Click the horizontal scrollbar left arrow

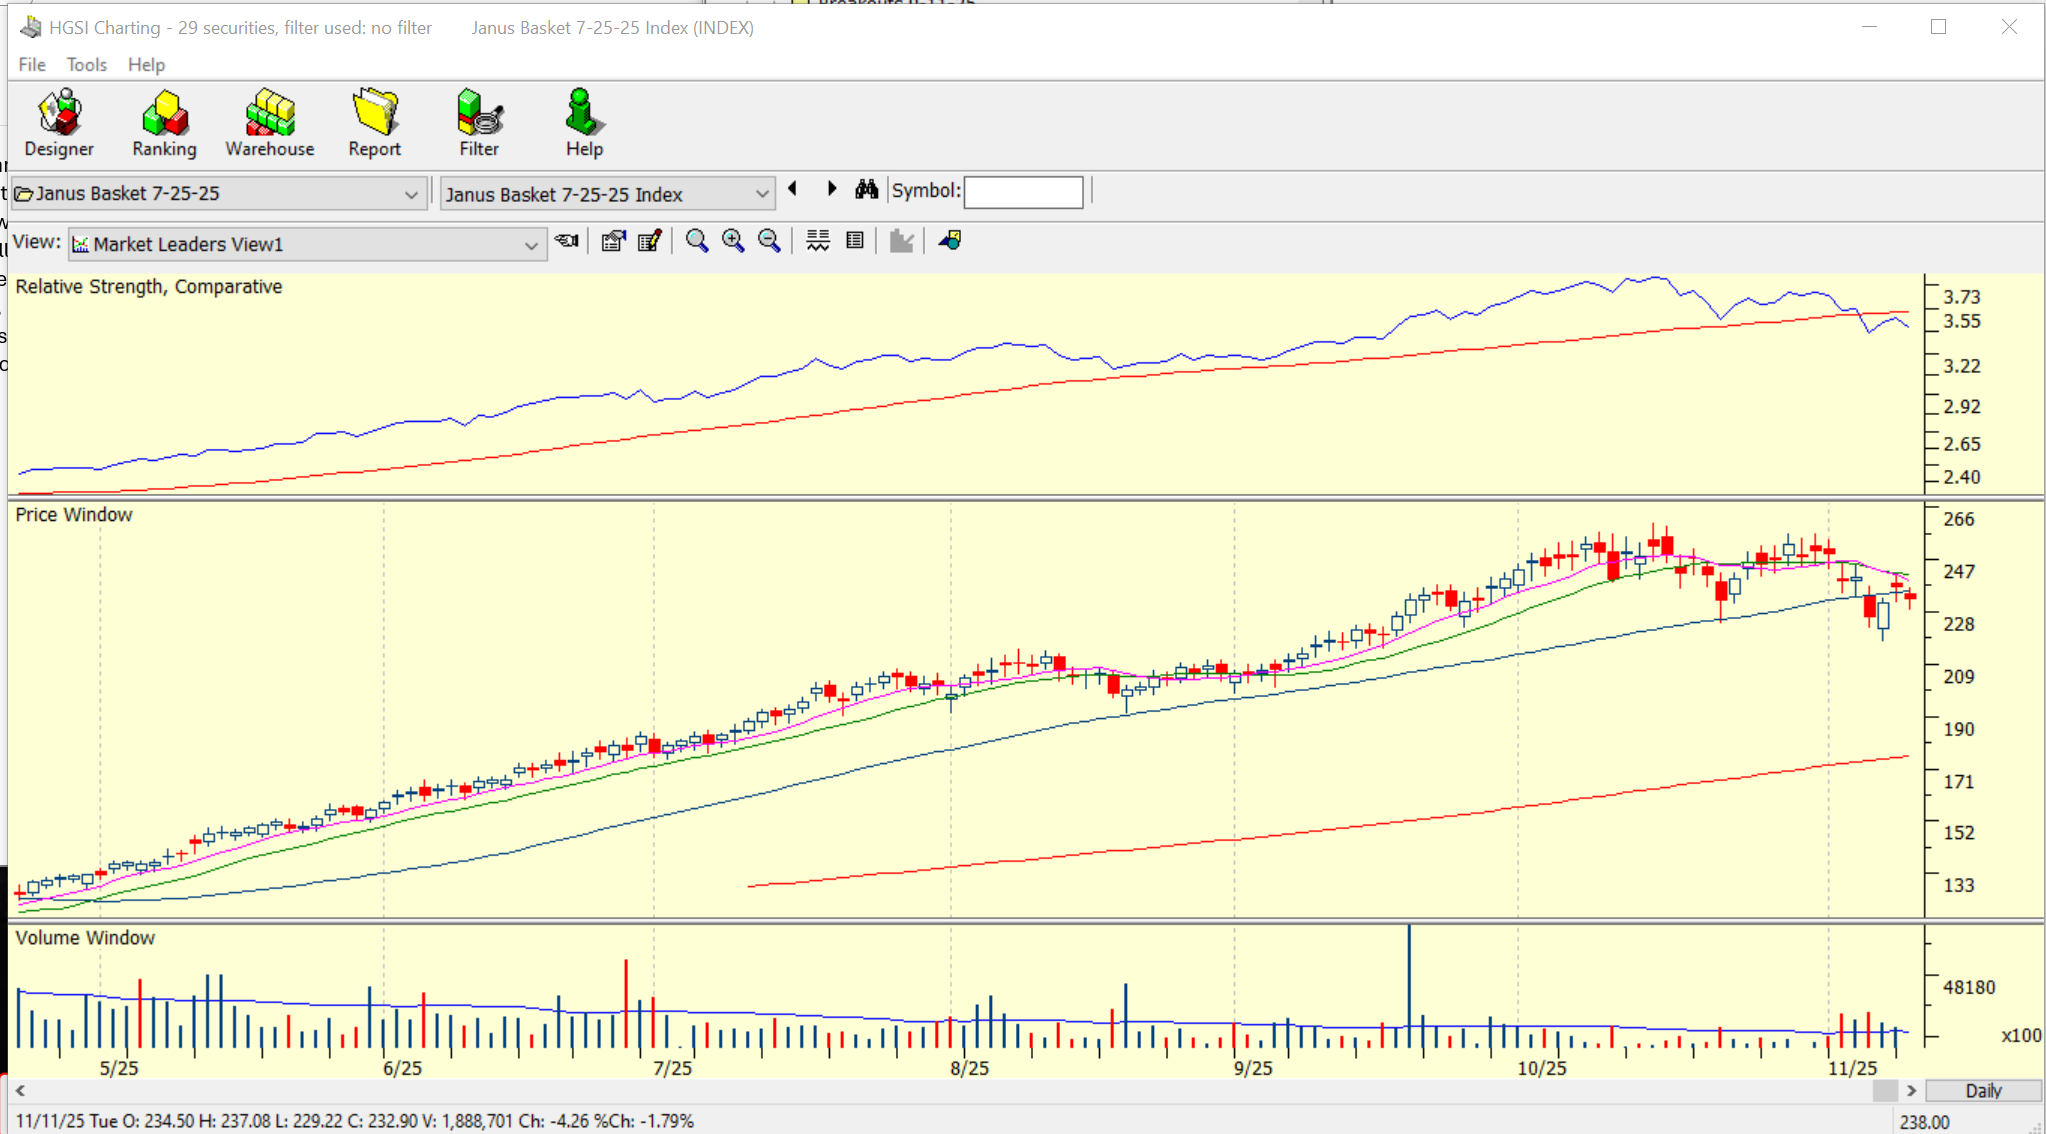point(20,1091)
